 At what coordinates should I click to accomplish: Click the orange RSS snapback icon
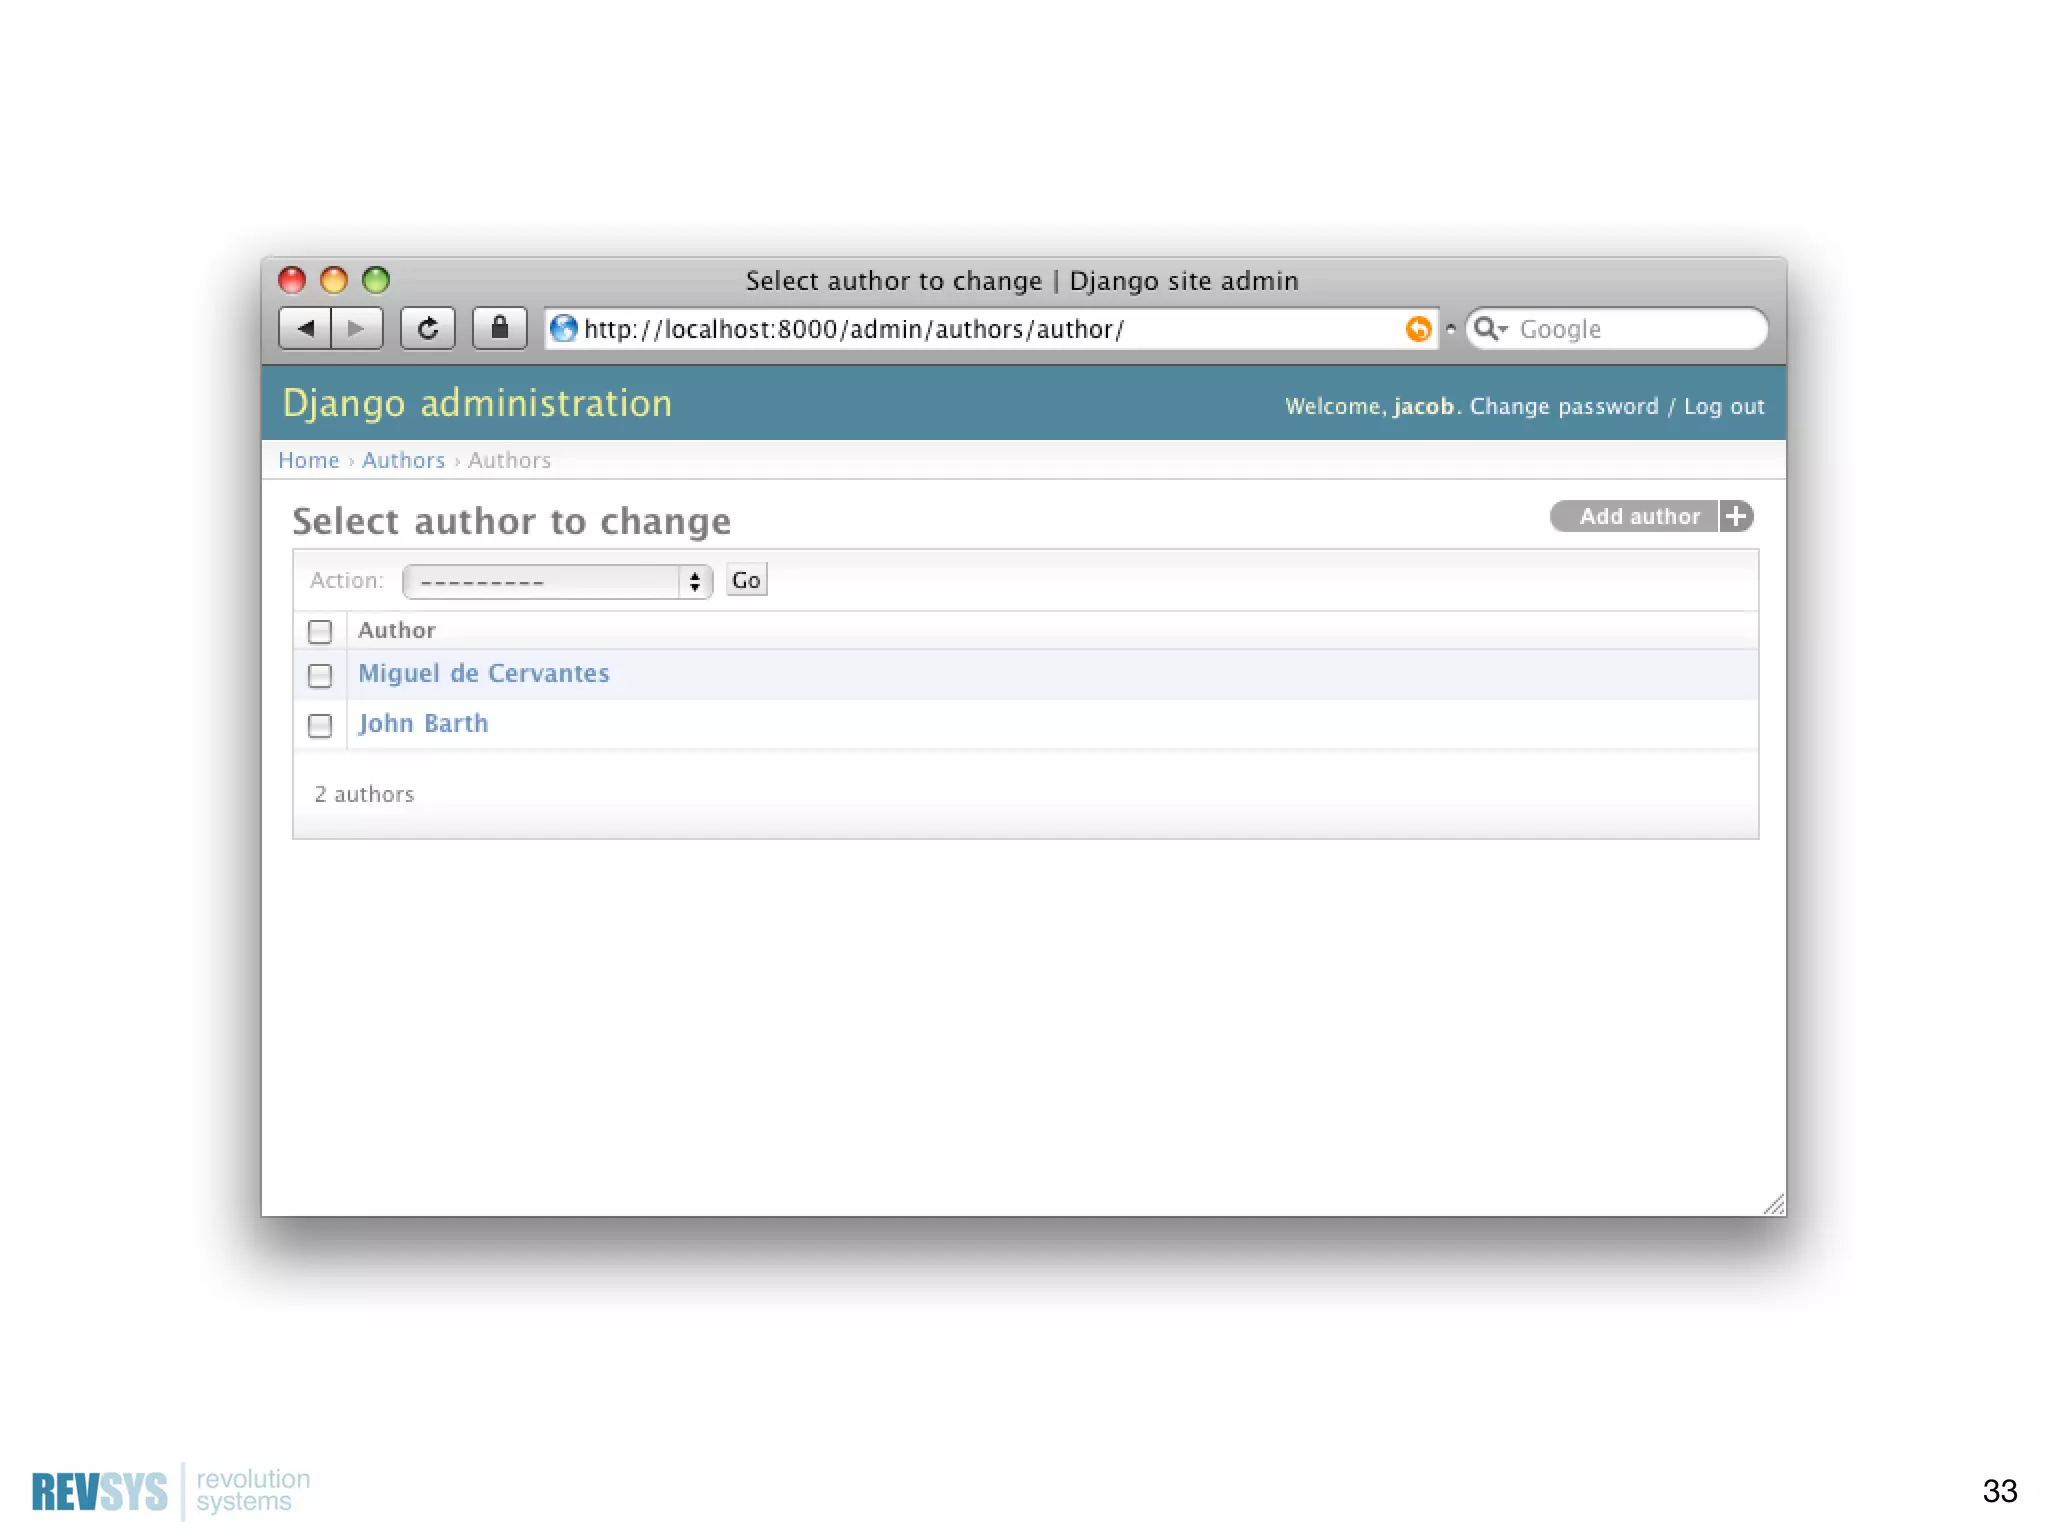pyautogui.click(x=1418, y=328)
